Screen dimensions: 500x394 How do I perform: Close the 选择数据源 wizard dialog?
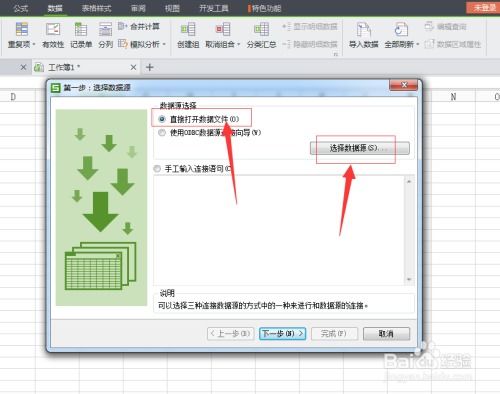(403, 85)
